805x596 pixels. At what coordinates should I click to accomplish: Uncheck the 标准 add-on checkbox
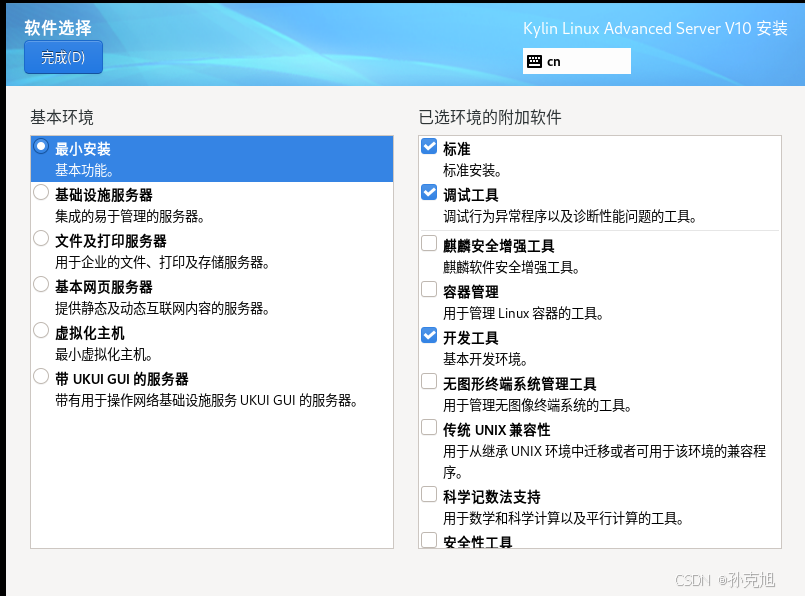tap(429, 146)
